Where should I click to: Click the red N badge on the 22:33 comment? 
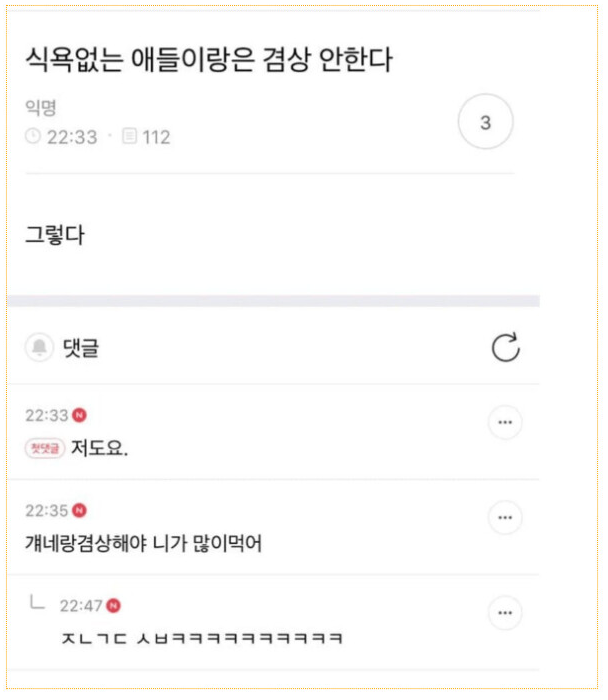point(80,415)
